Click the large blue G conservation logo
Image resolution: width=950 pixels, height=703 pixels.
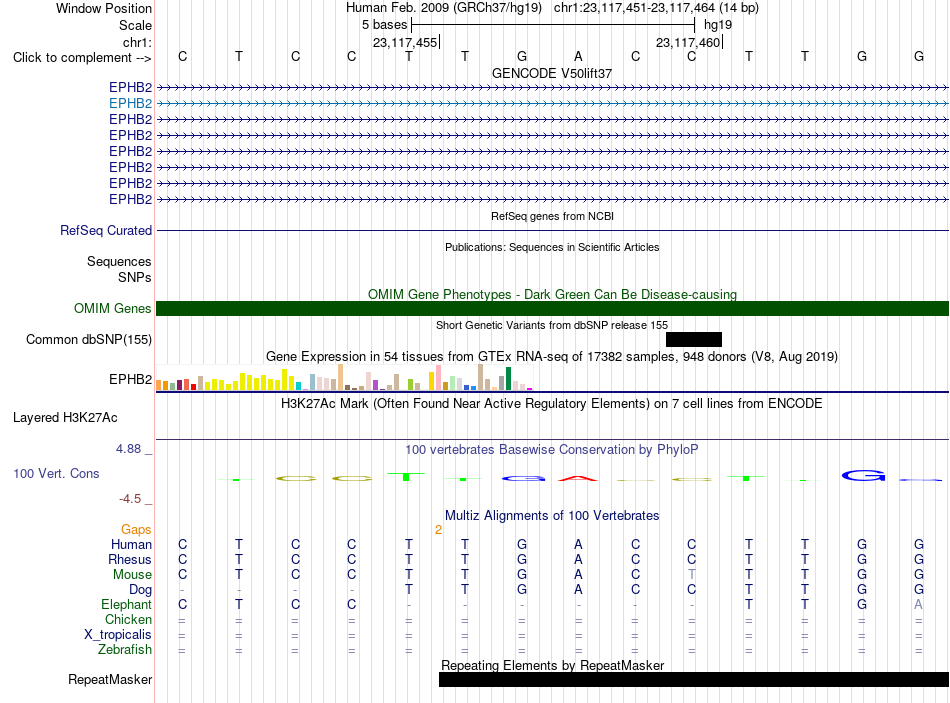[x=863, y=476]
